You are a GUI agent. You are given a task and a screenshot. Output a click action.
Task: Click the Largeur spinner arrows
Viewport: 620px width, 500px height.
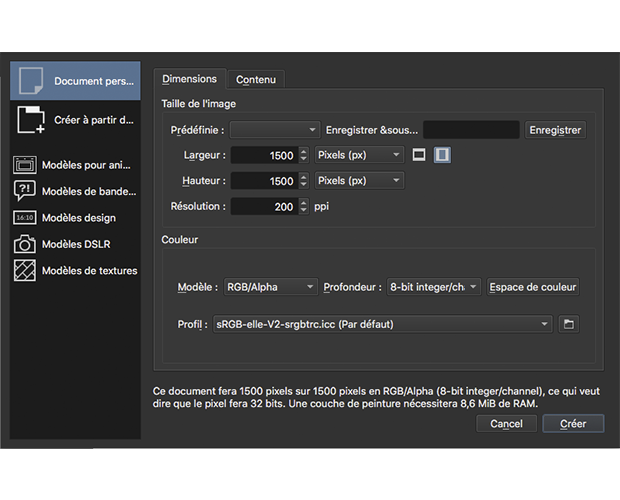304,155
